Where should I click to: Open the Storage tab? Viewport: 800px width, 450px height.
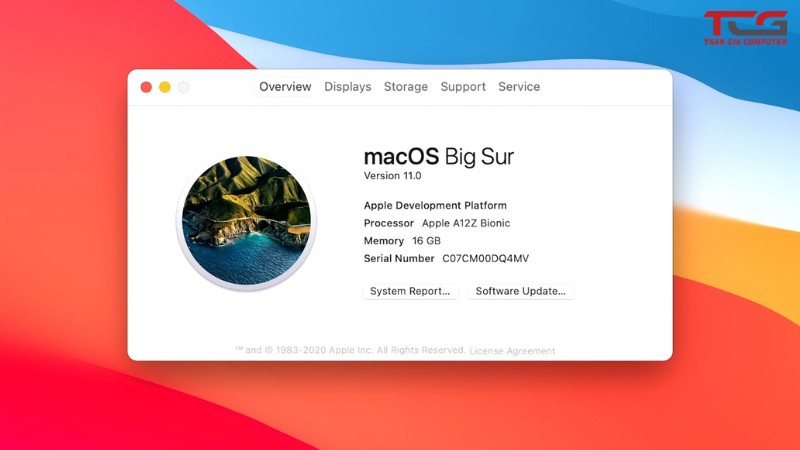tap(406, 87)
